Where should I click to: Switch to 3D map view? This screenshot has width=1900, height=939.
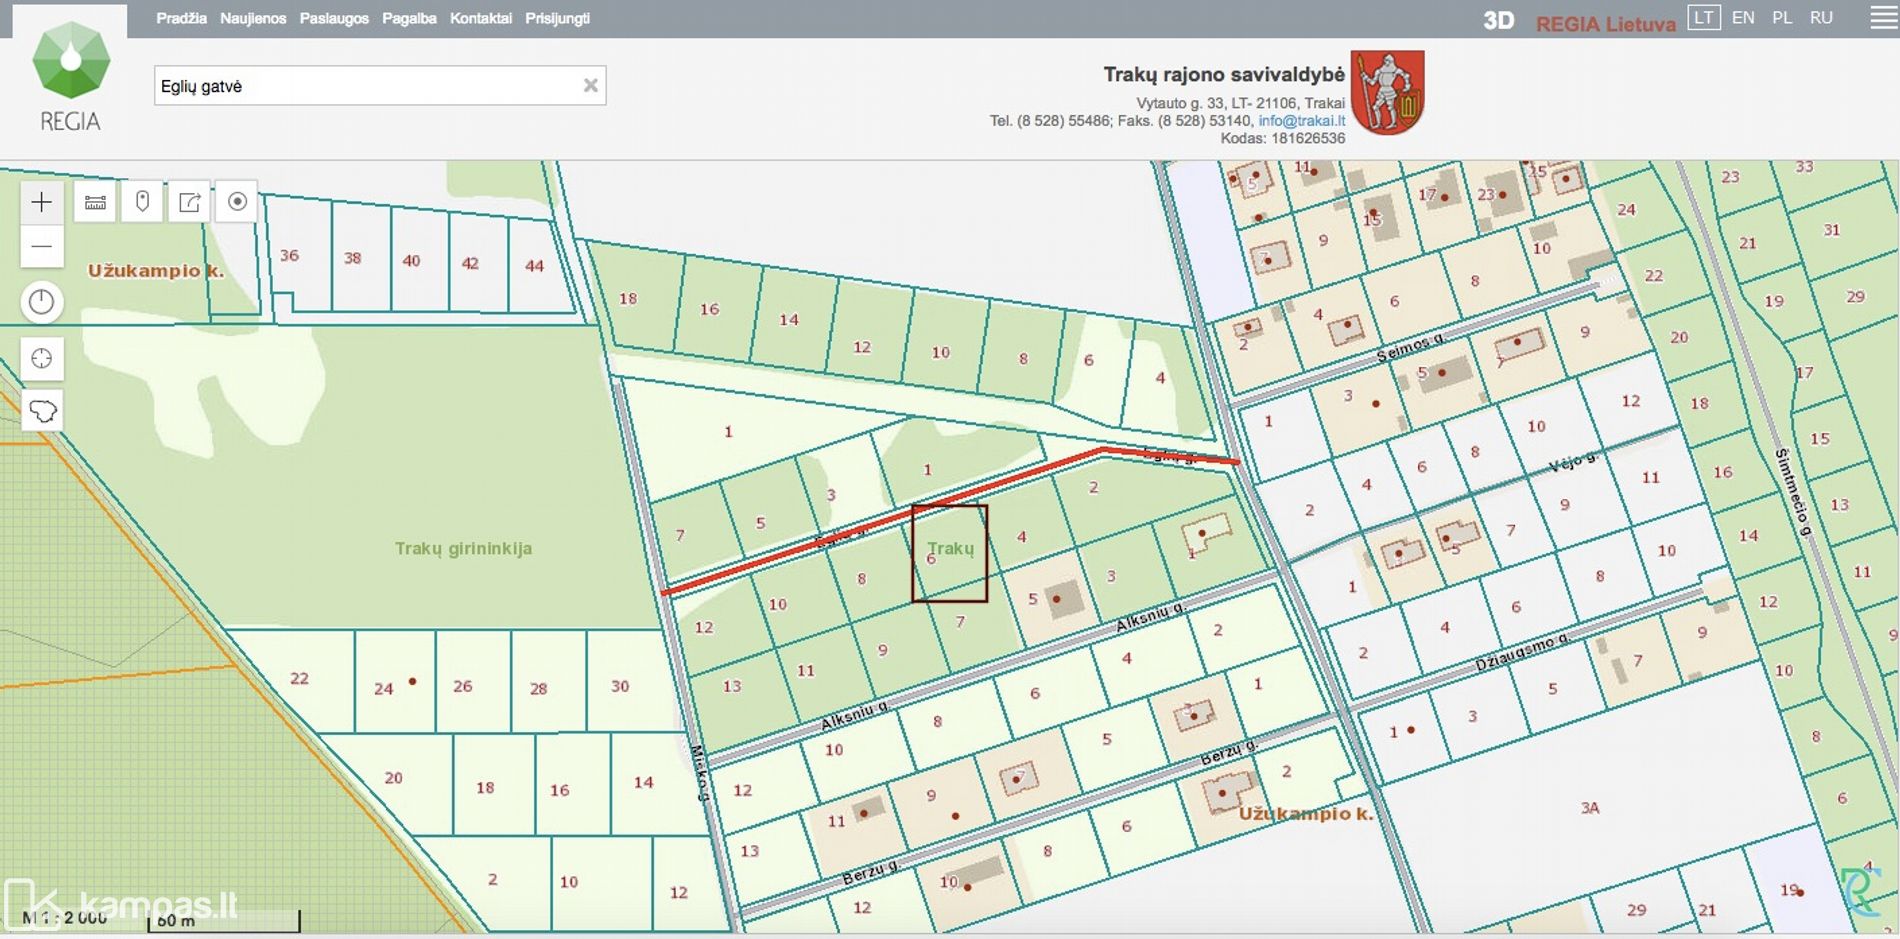pyautogui.click(x=1498, y=21)
